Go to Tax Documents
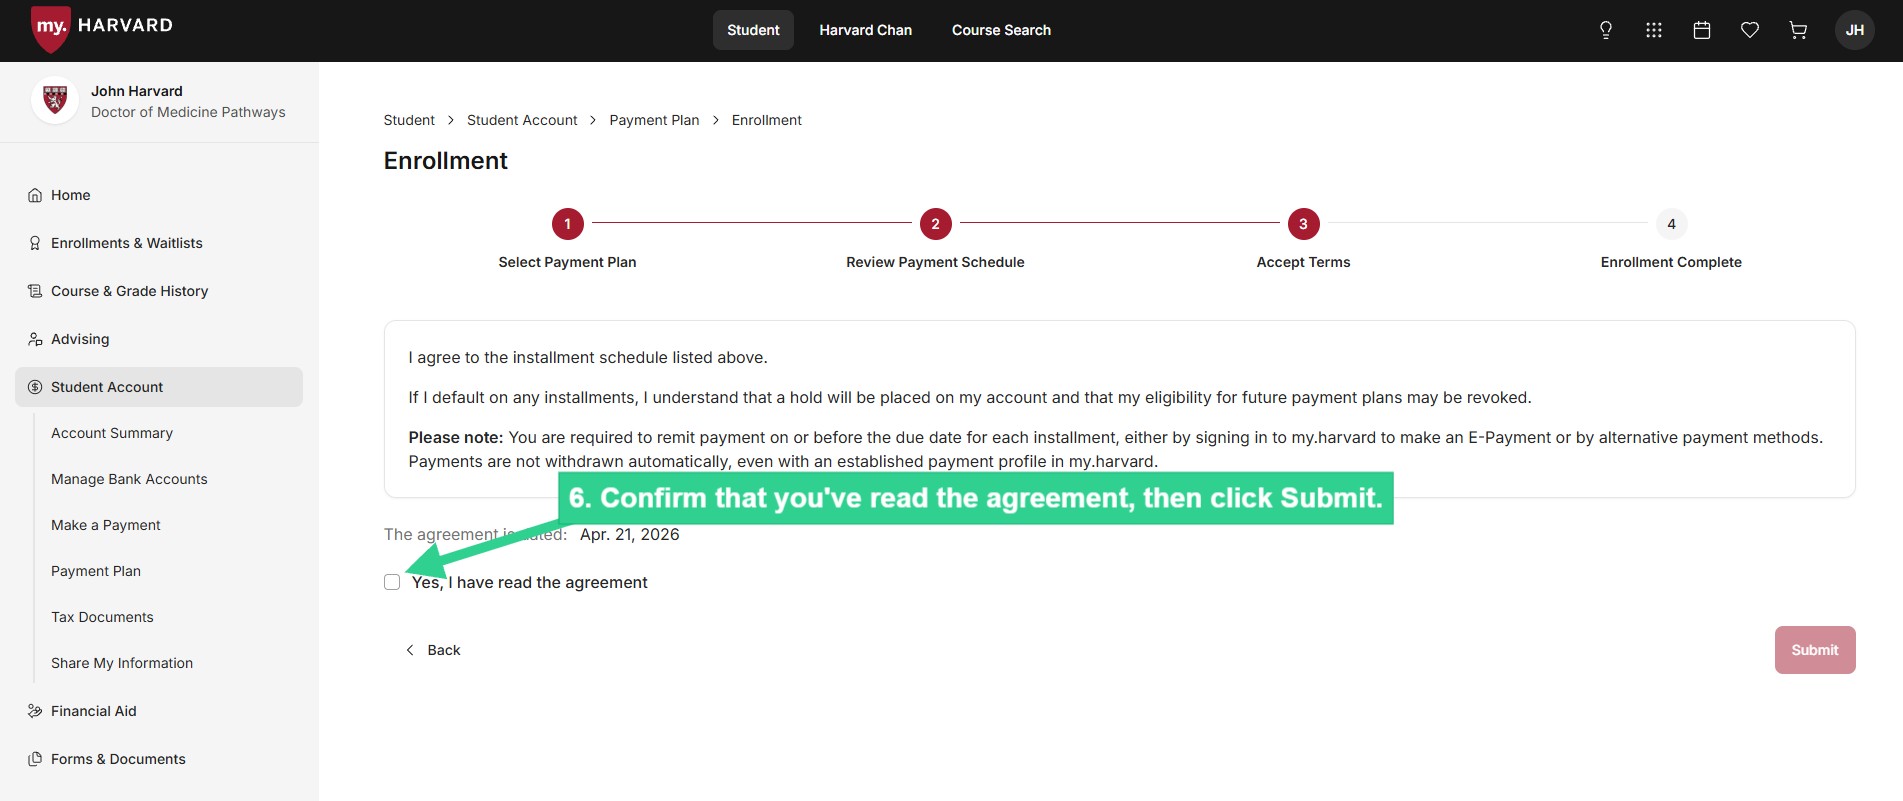 pyautogui.click(x=102, y=617)
